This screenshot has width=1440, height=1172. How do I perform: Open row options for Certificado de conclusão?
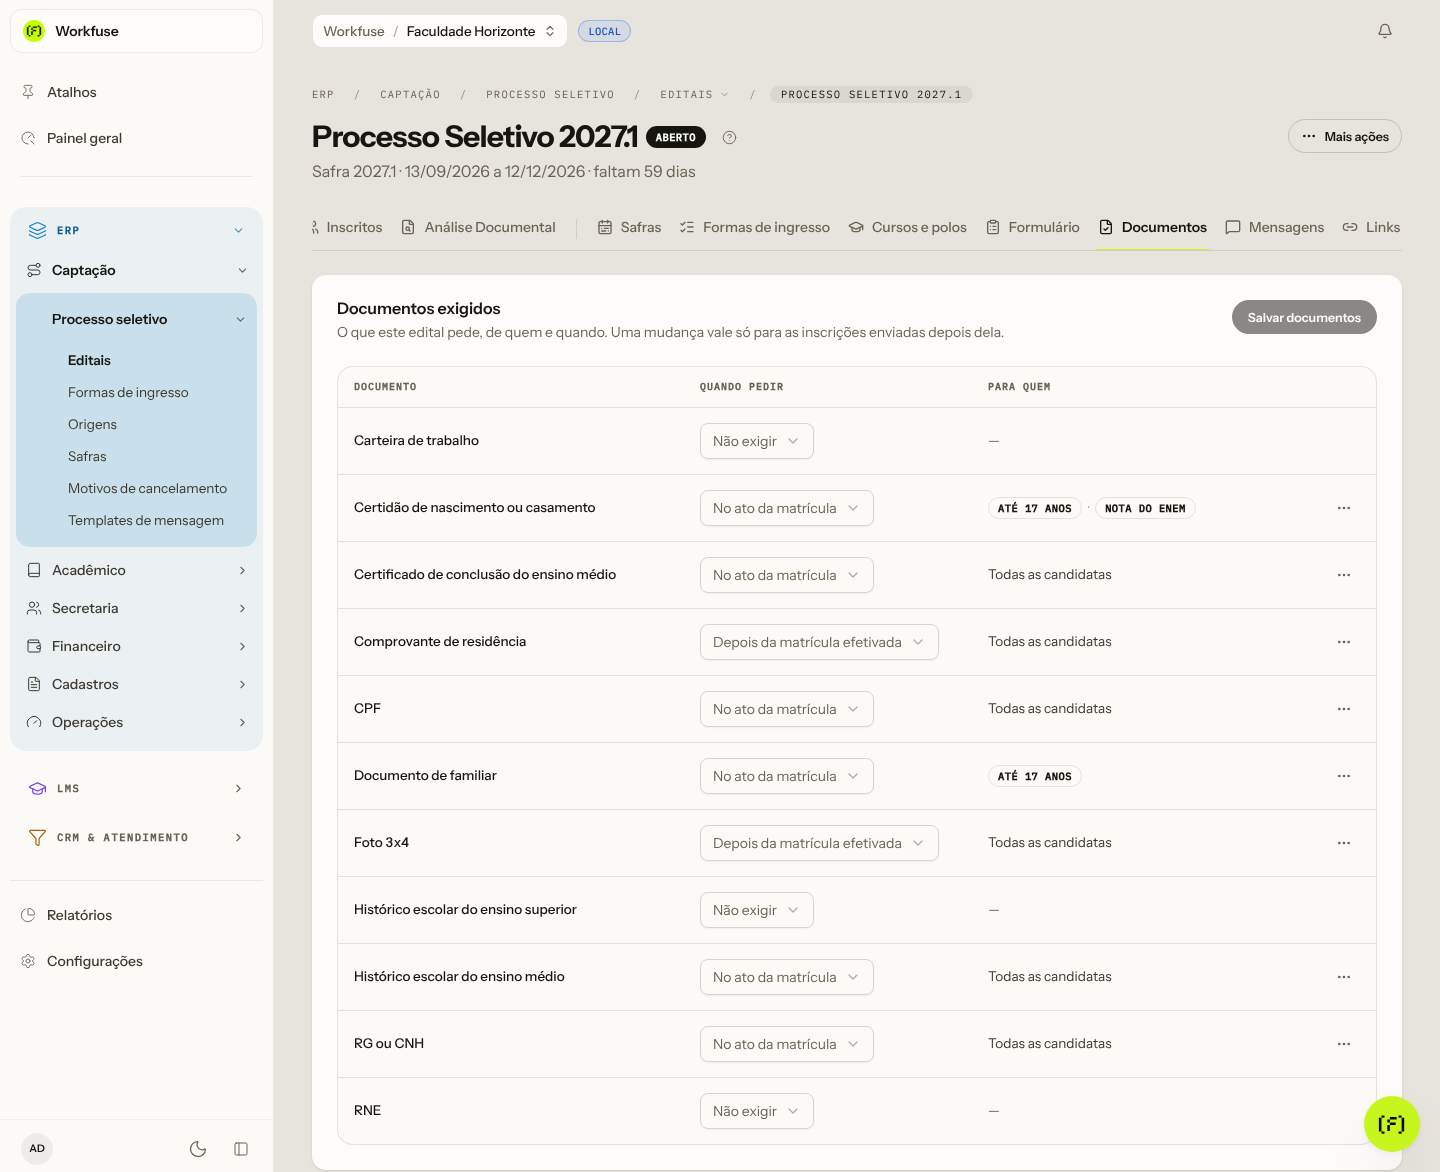coord(1344,575)
